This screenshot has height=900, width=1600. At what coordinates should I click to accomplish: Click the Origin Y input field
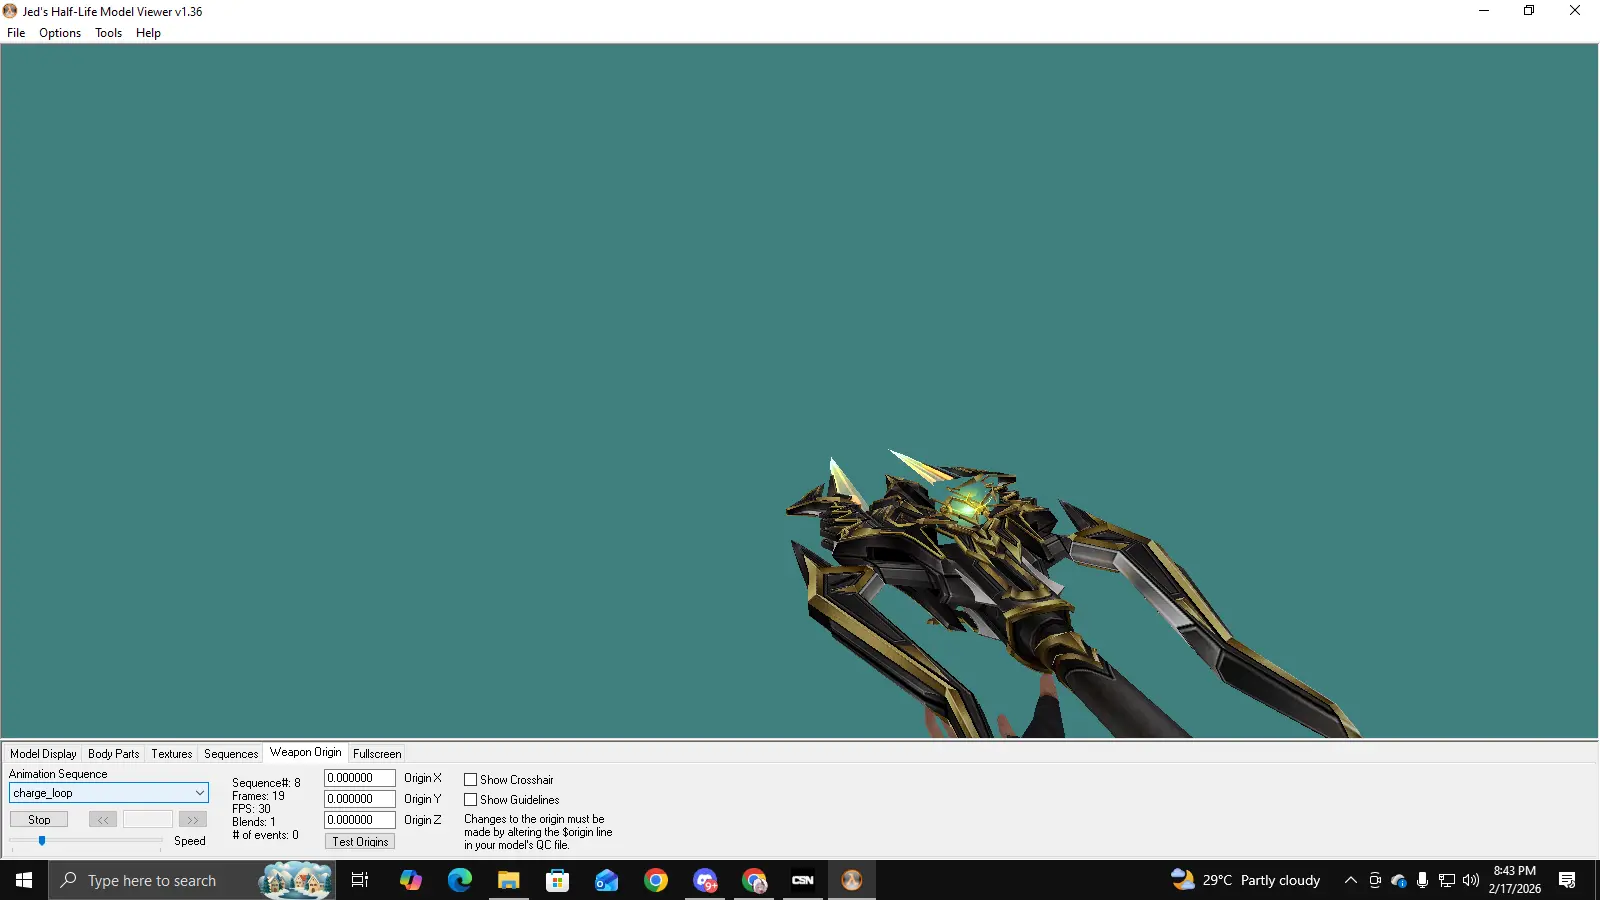tap(360, 799)
